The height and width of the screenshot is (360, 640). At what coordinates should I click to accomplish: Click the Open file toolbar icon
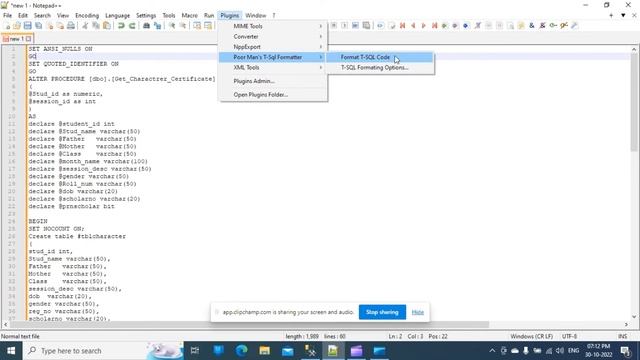click(x=17, y=26)
